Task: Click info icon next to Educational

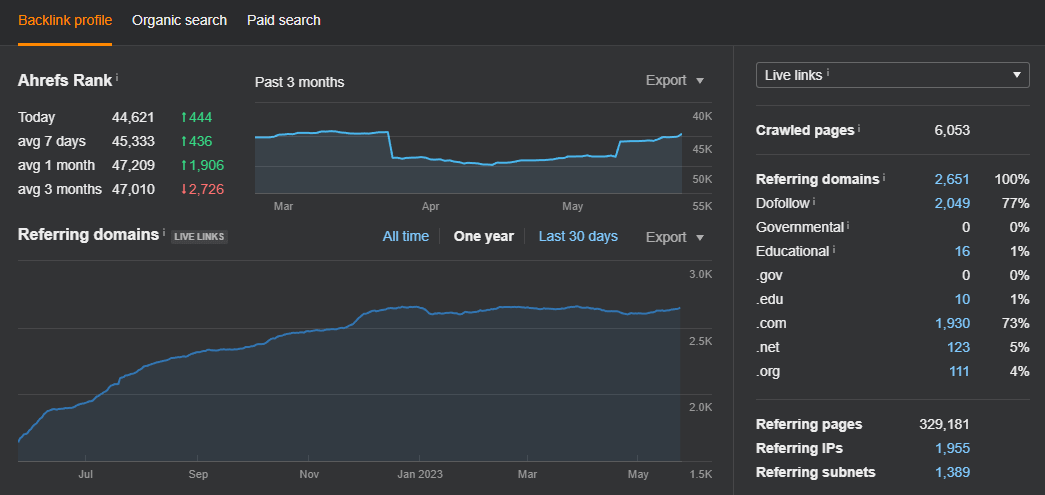Action: (834, 249)
